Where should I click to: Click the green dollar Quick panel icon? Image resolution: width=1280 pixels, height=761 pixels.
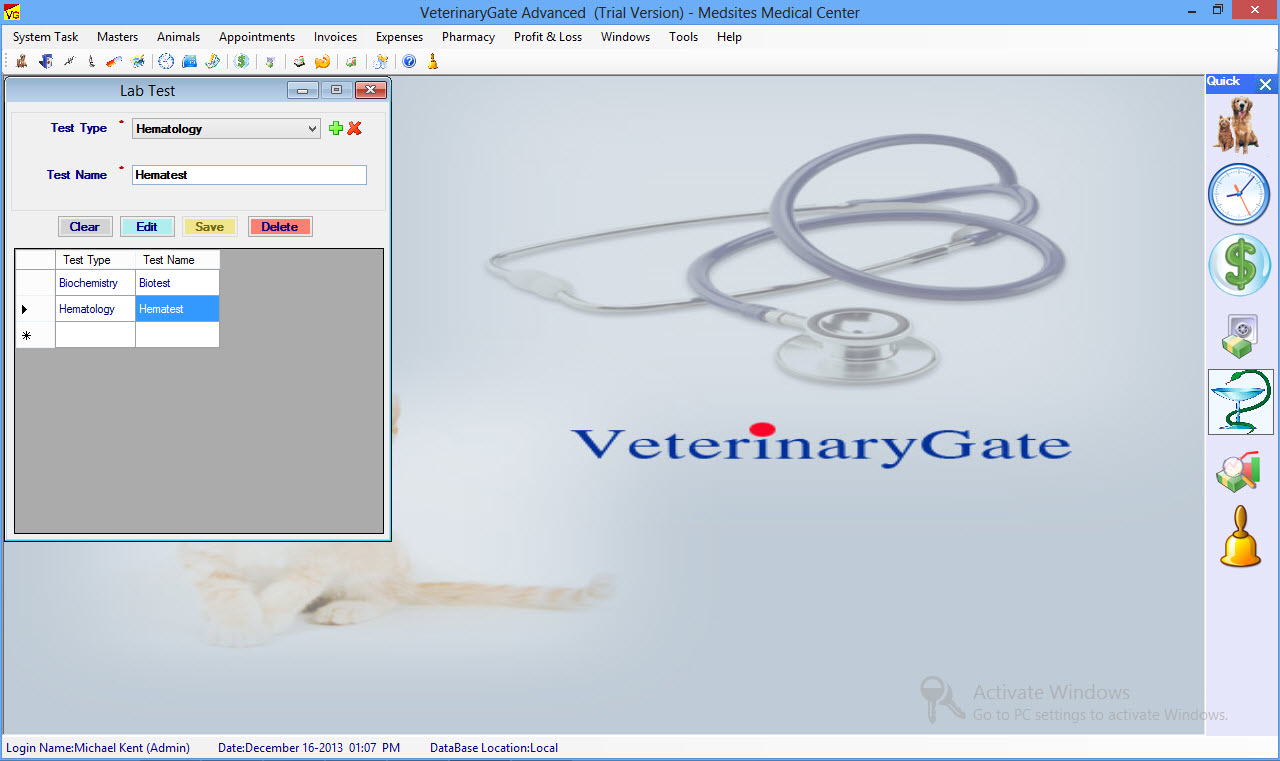pyautogui.click(x=1239, y=265)
